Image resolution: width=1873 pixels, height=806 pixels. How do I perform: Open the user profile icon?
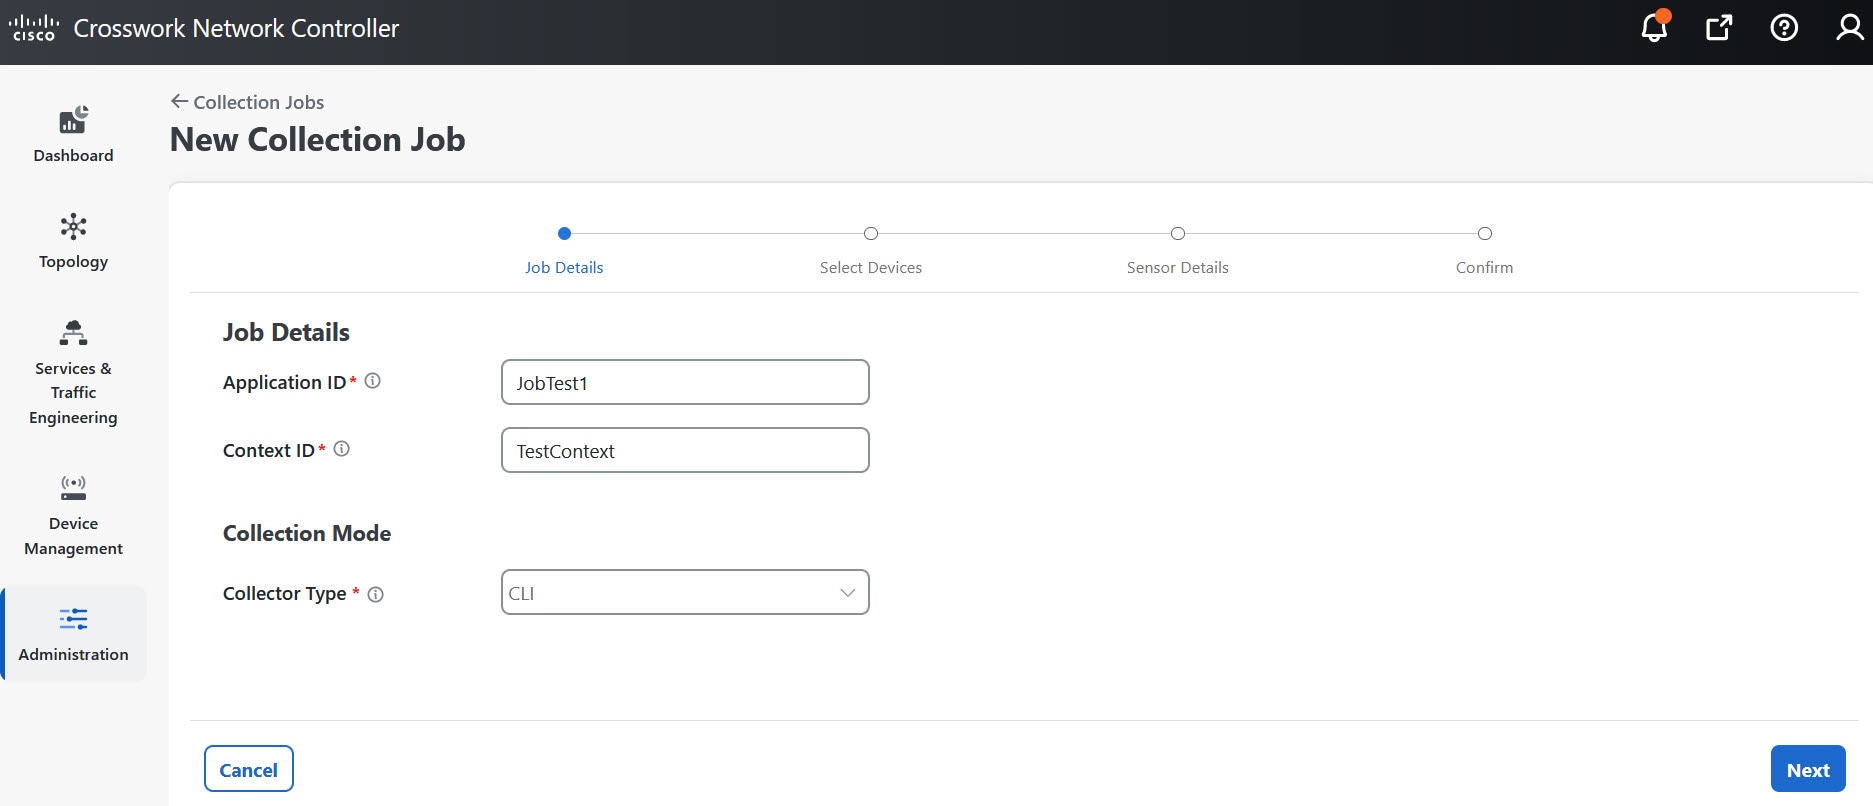point(1850,27)
